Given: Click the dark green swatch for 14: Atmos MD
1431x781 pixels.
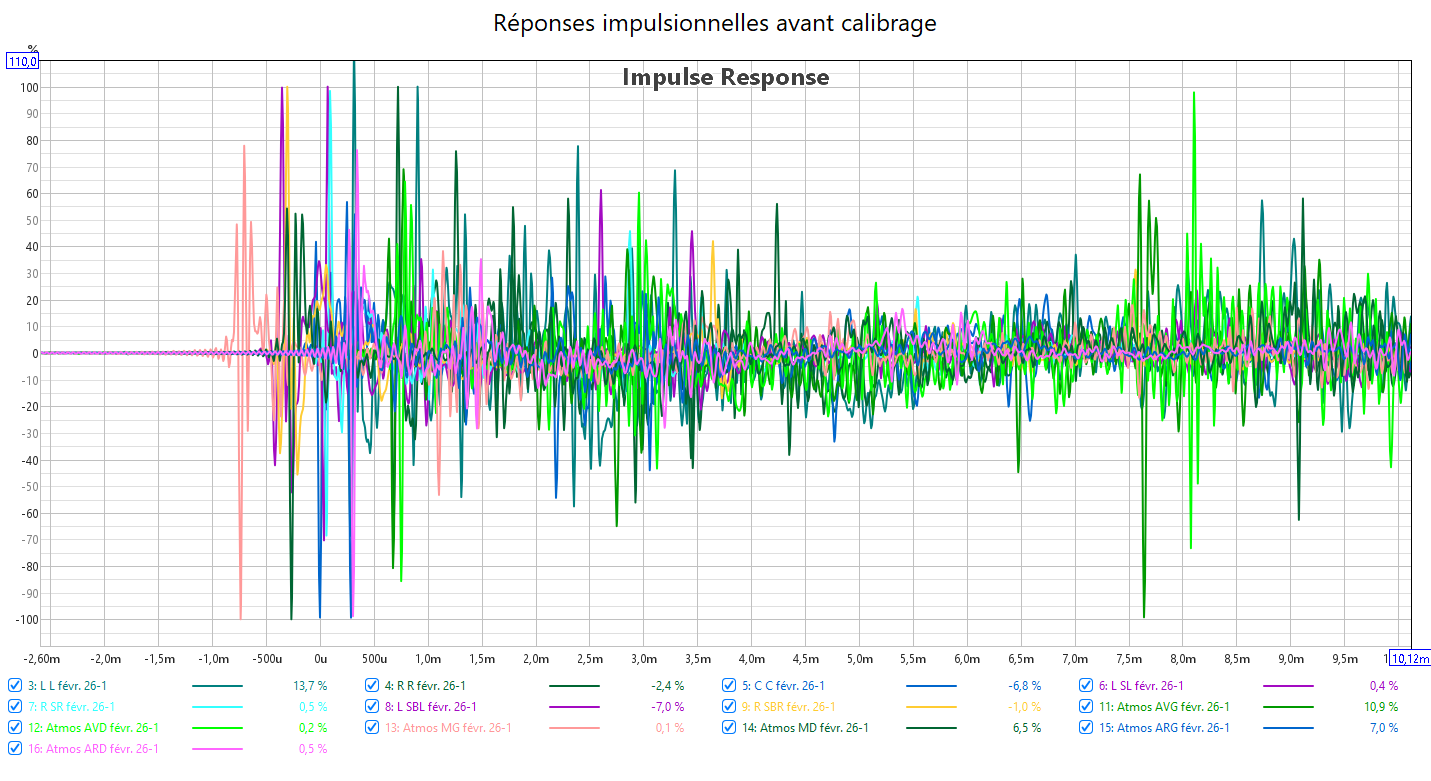Looking at the screenshot, I should pos(931,728).
